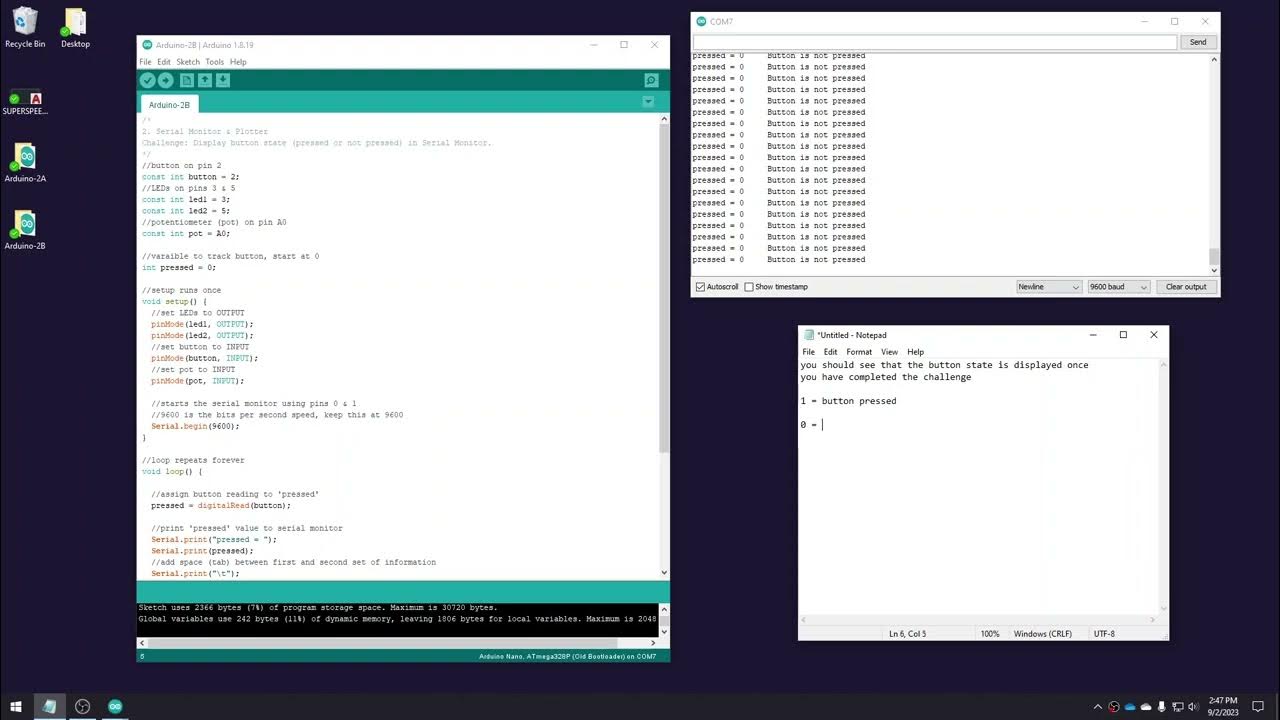
Task: Click the microphone tray icon
Action: point(1161,707)
